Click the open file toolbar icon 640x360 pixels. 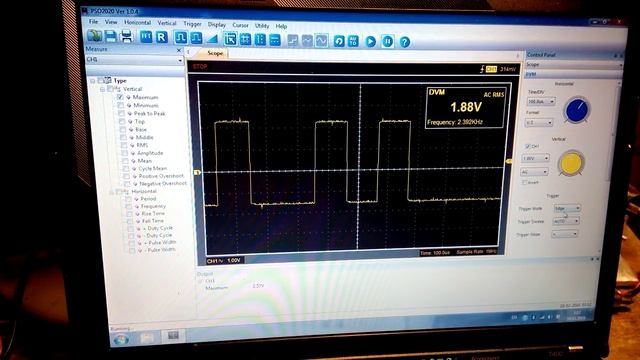(95, 36)
